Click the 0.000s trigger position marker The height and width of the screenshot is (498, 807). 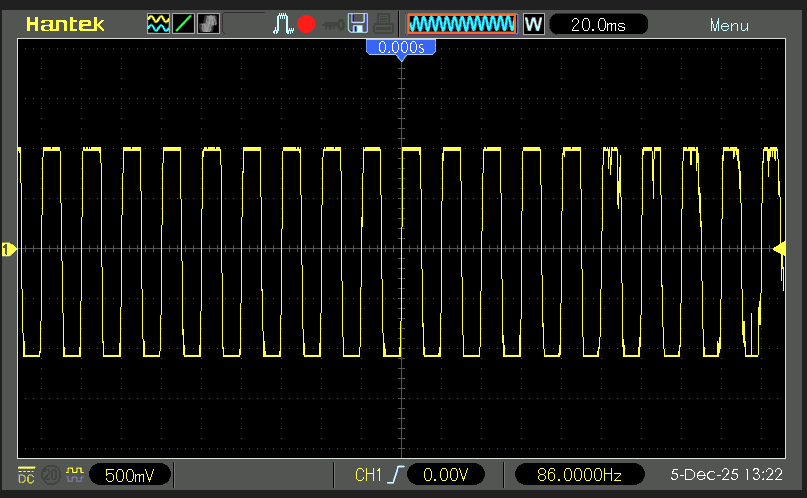401,47
